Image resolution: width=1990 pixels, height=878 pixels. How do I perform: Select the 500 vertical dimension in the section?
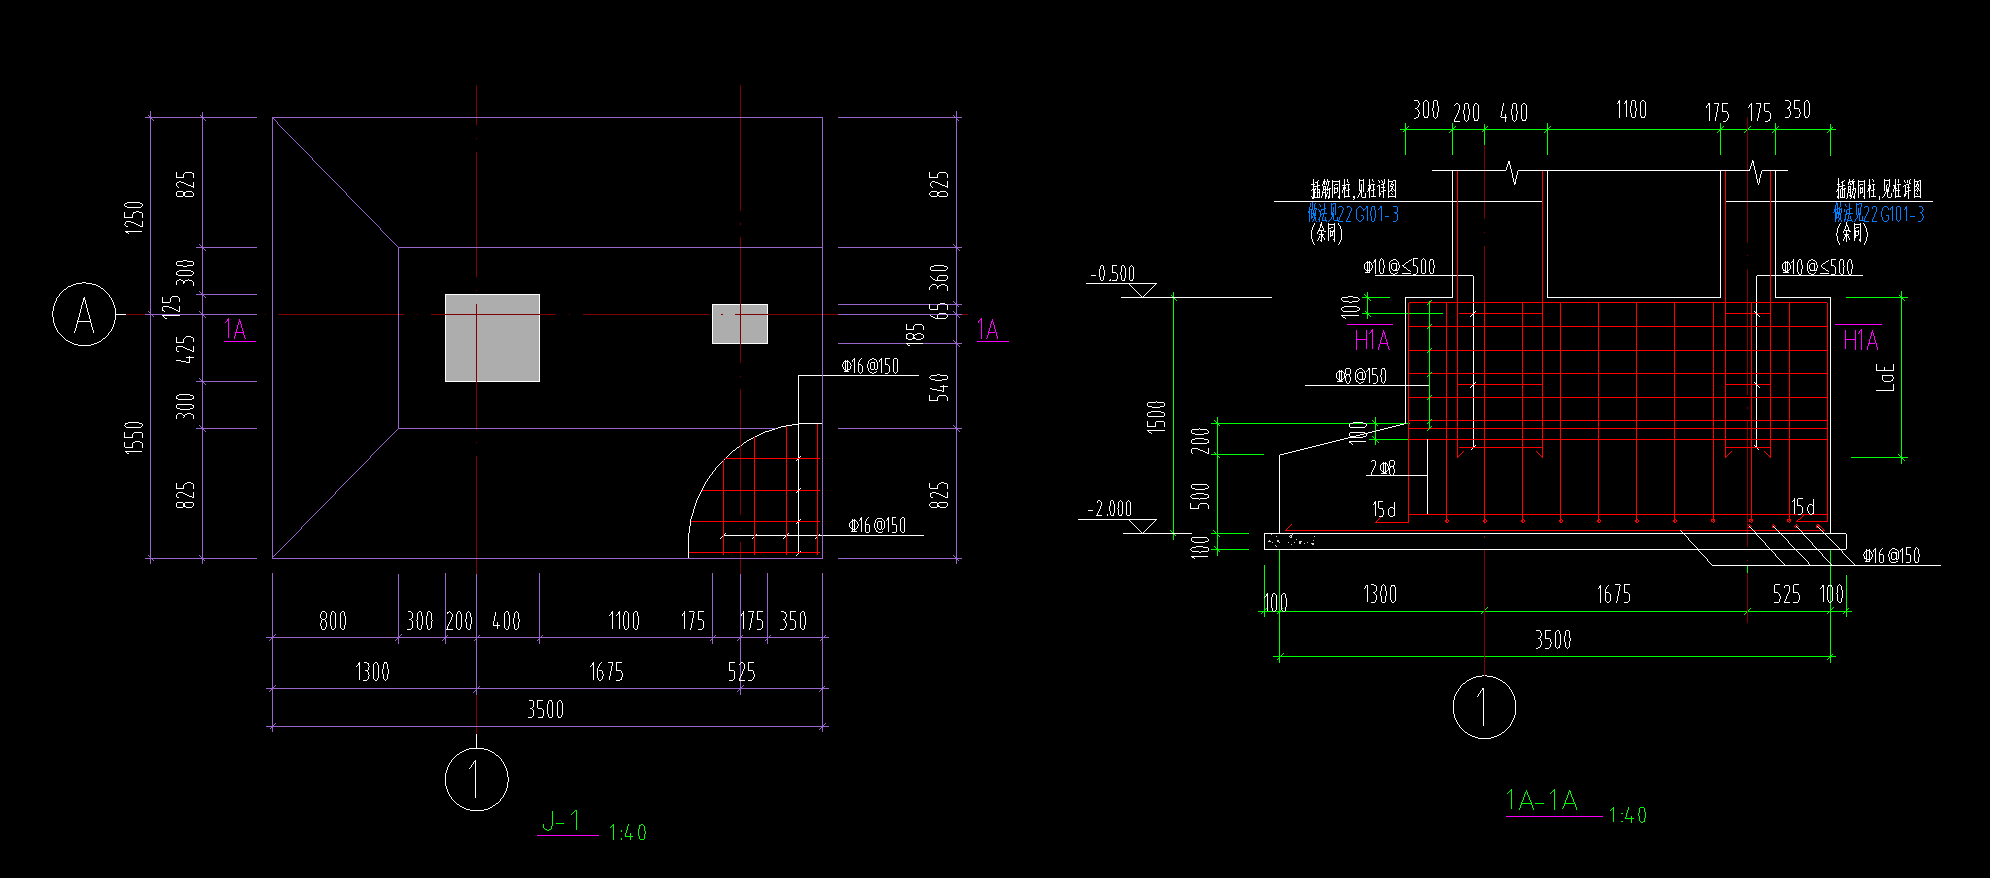click(x=1201, y=496)
